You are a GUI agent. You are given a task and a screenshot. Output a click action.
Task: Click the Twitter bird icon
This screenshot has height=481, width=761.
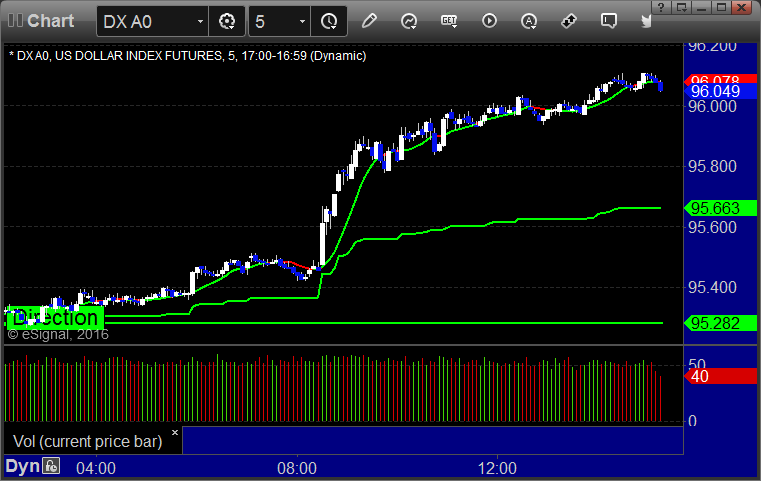tap(646, 21)
